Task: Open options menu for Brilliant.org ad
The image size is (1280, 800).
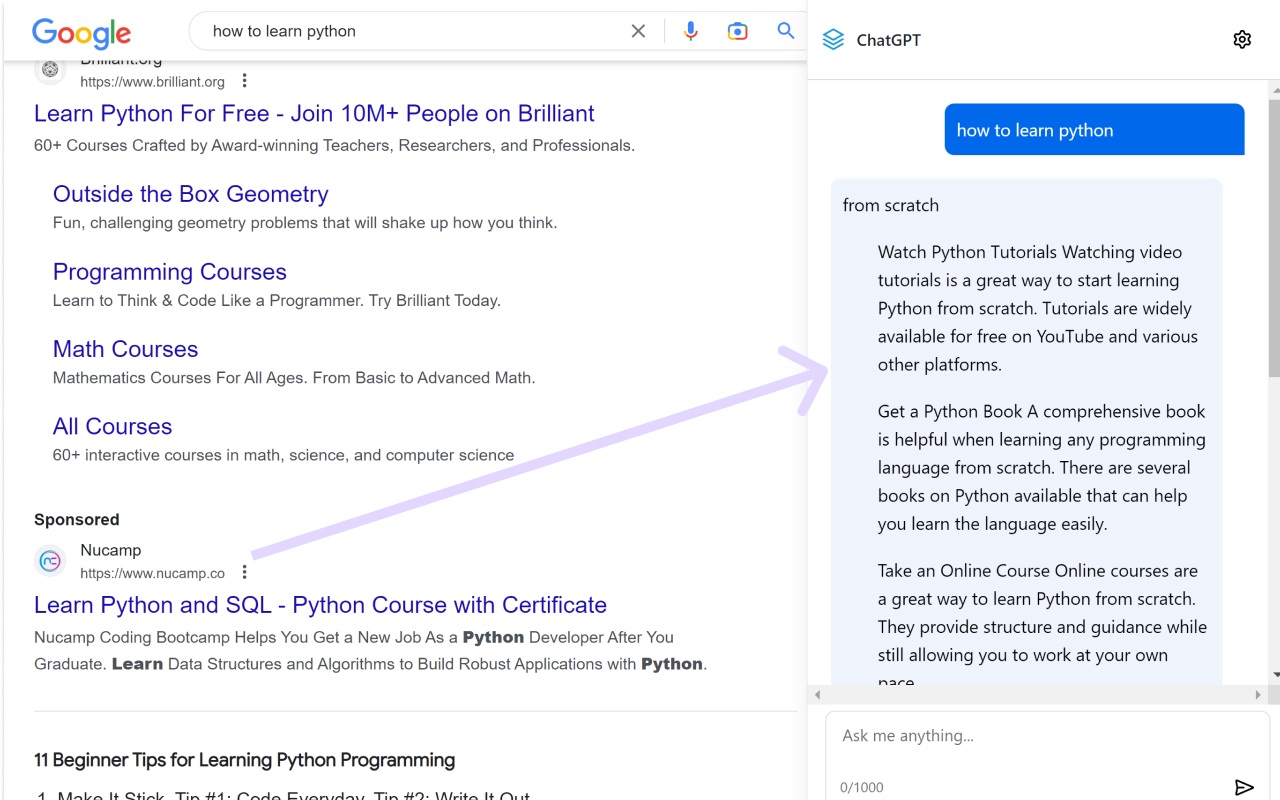Action: 245,81
